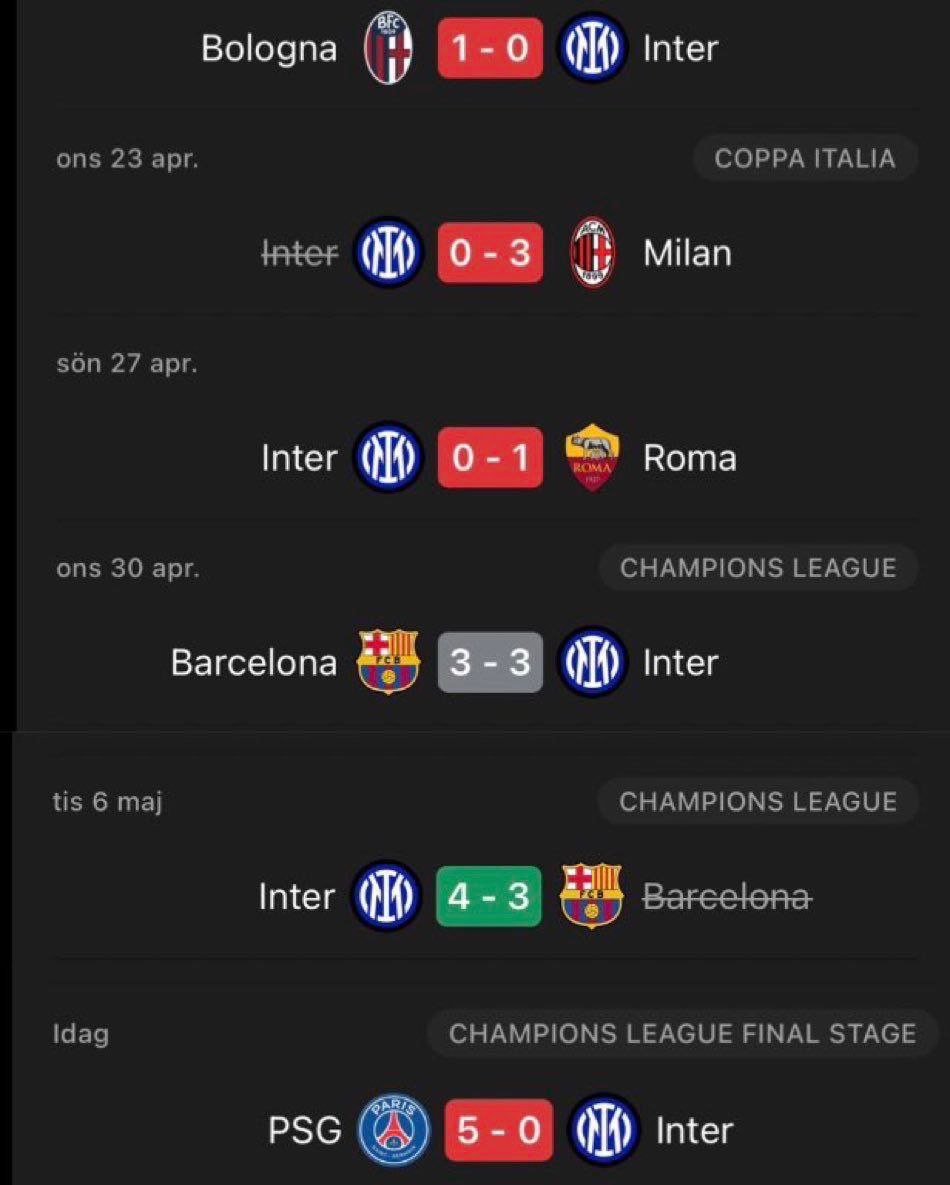Click the 1 - 0 Bologna score
The width and height of the screenshot is (950, 1185).
pyautogui.click(x=490, y=47)
